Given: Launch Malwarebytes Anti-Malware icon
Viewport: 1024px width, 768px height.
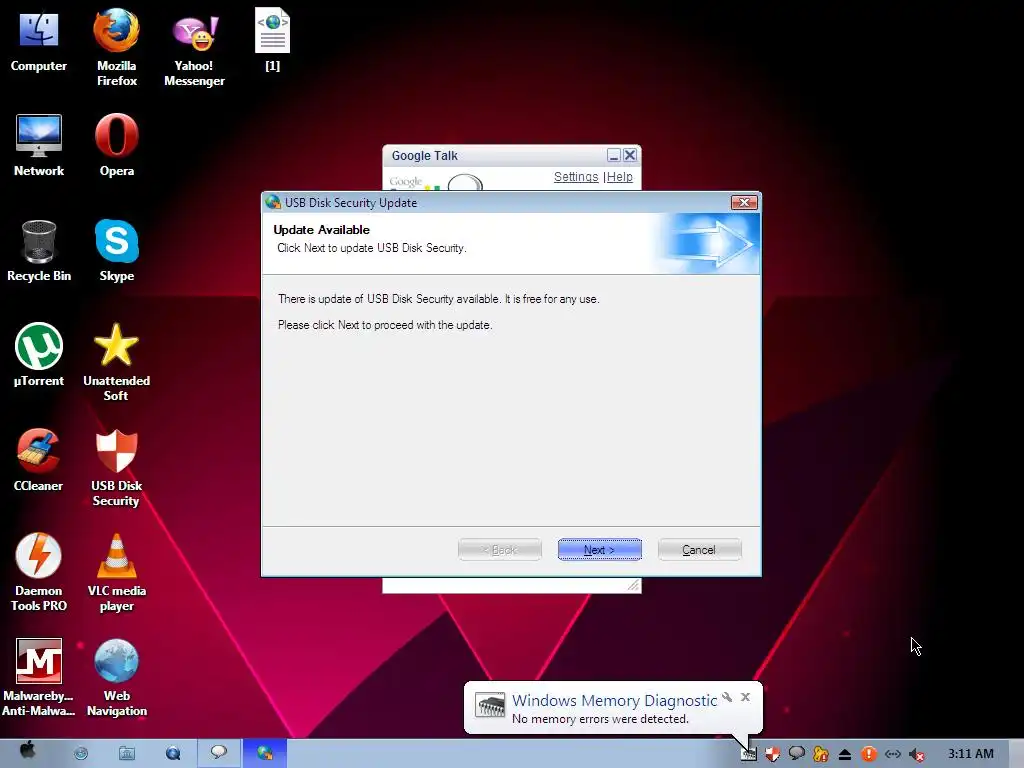Looking at the screenshot, I should [x=39, y=678].
